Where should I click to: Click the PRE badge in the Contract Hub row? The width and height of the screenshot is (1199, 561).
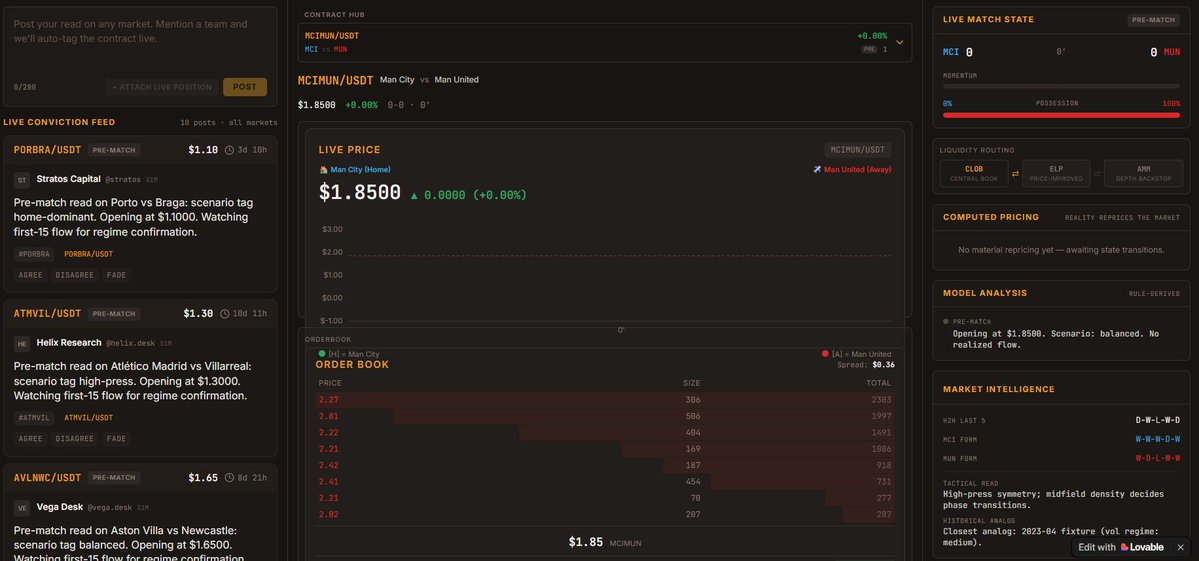pos(869,49)
